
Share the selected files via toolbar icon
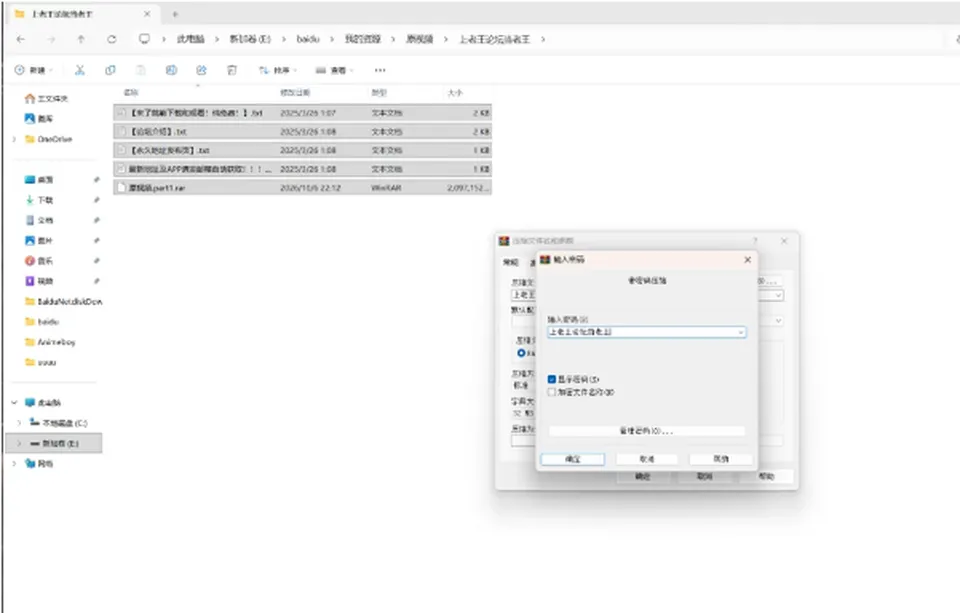pyautogui.click(x=201, y=70)
